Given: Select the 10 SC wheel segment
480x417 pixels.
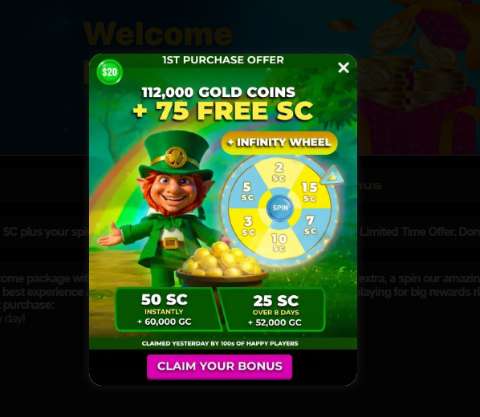Looking at the screenshot, I should pos(279,243).
